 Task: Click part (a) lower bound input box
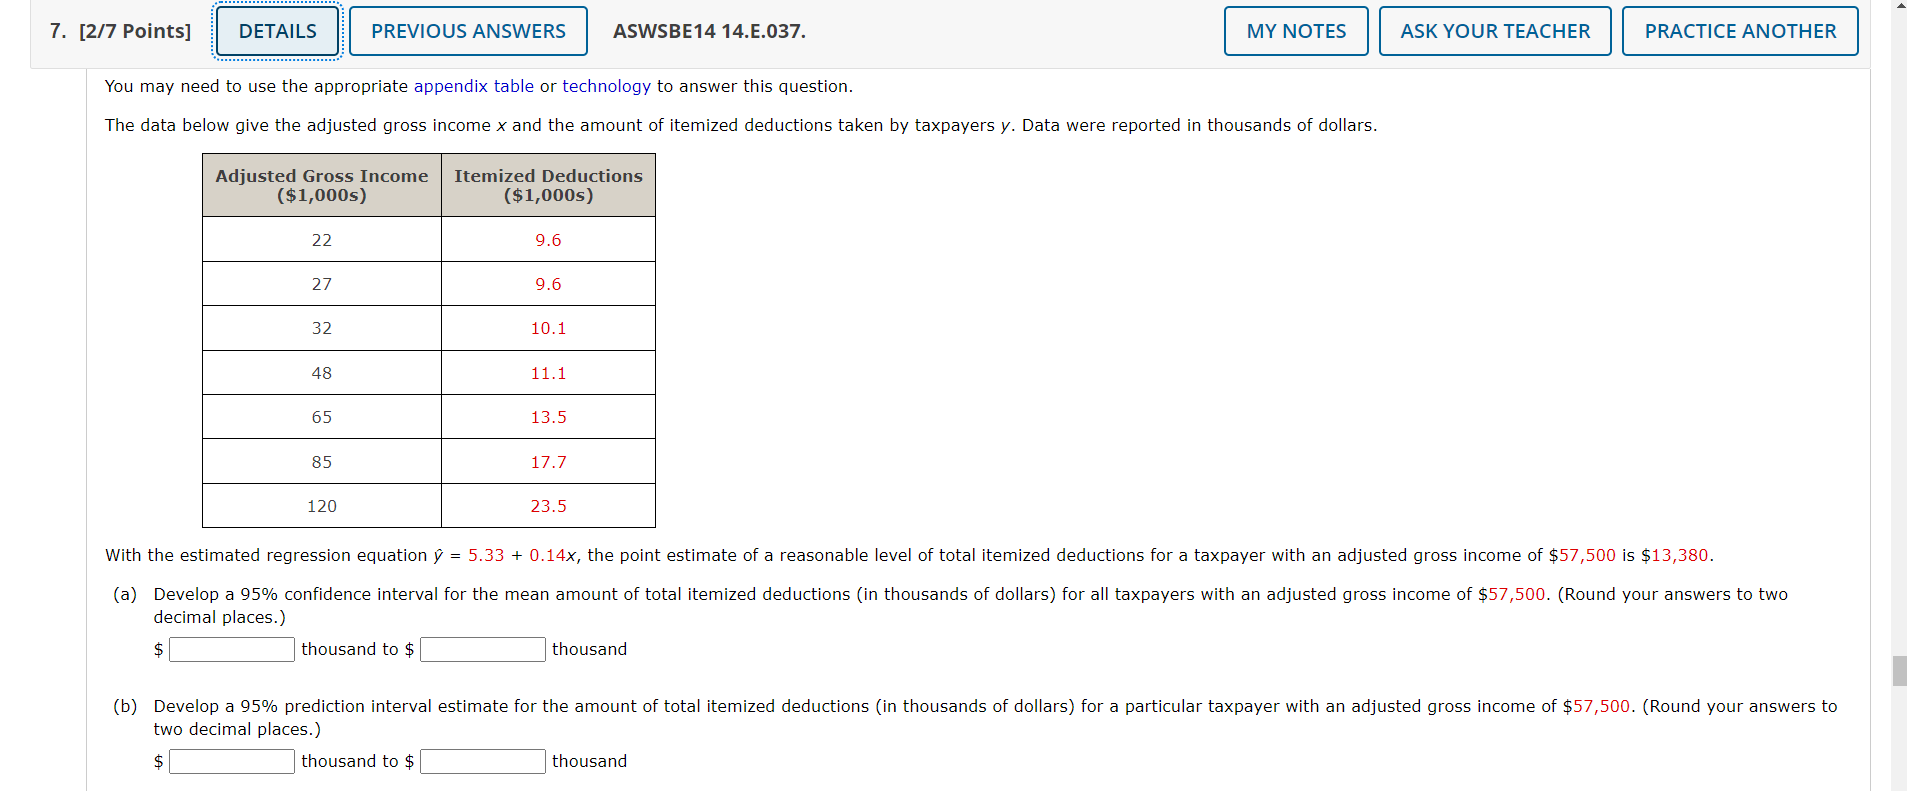point(231,649)
